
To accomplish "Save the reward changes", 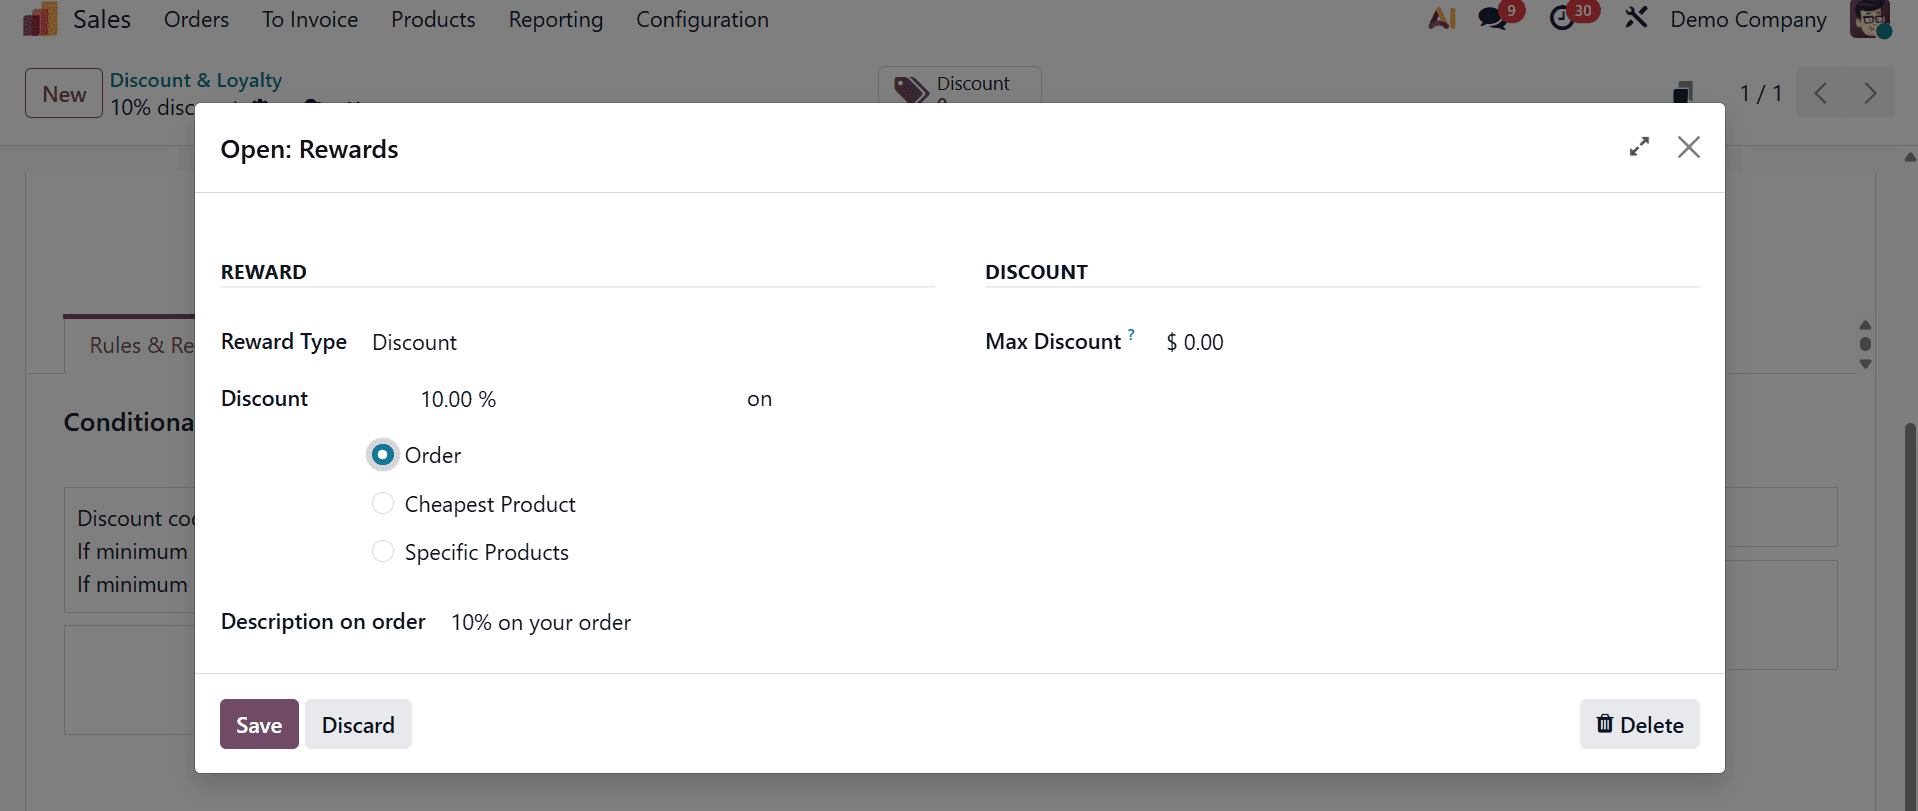I will [x=258, y=724].
